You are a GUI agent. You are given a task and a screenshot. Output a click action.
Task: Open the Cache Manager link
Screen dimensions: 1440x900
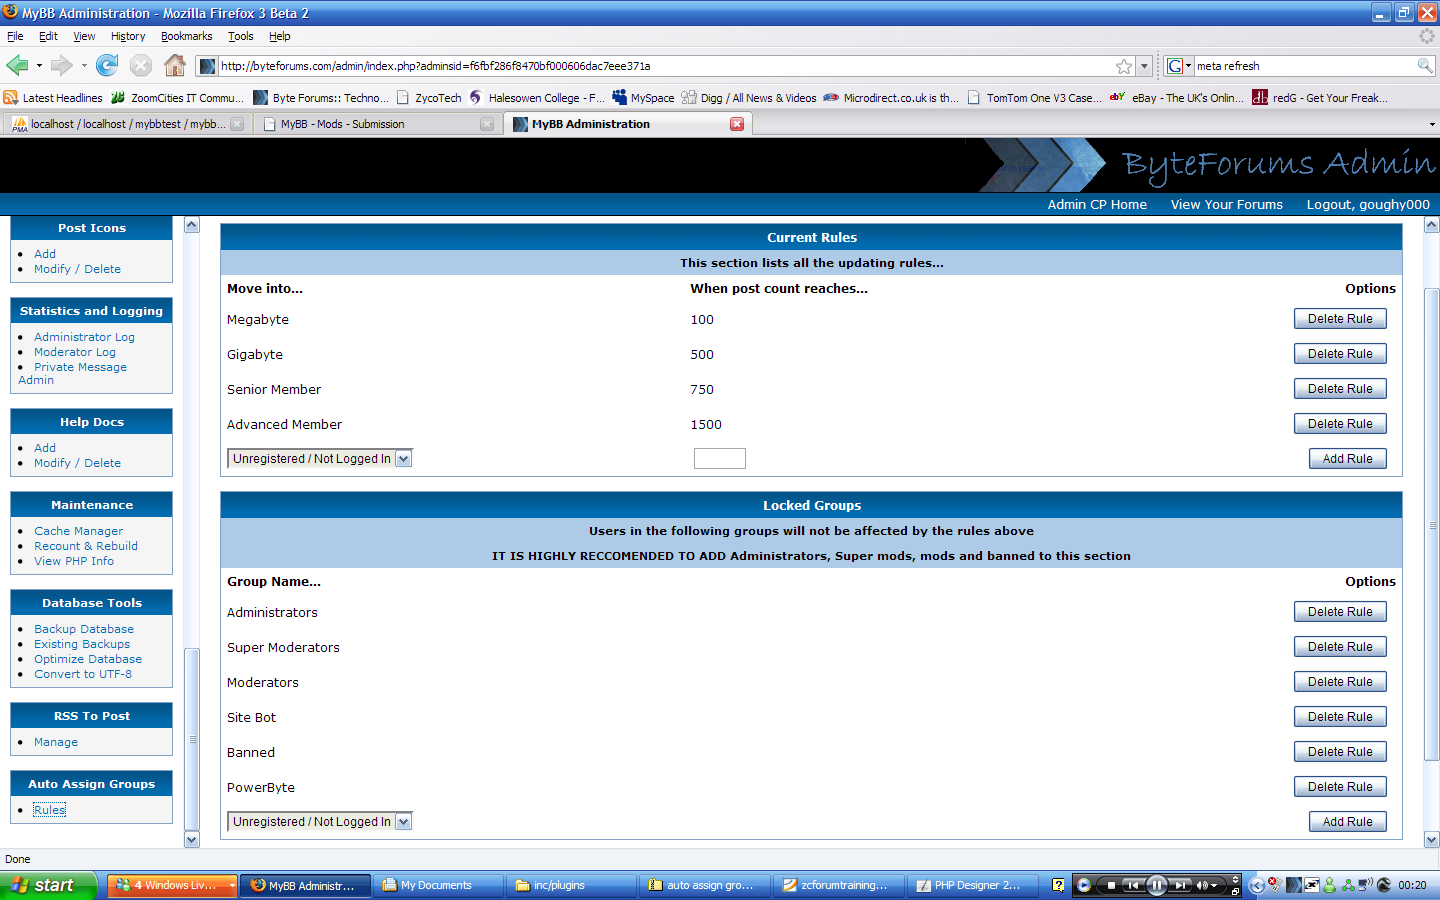pos(79,531)
